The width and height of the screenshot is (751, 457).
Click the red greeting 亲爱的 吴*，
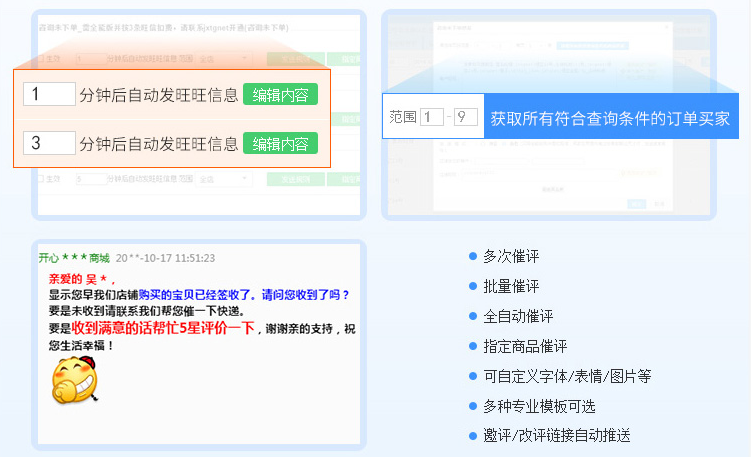pyautogui.click(x=82, y=279)
